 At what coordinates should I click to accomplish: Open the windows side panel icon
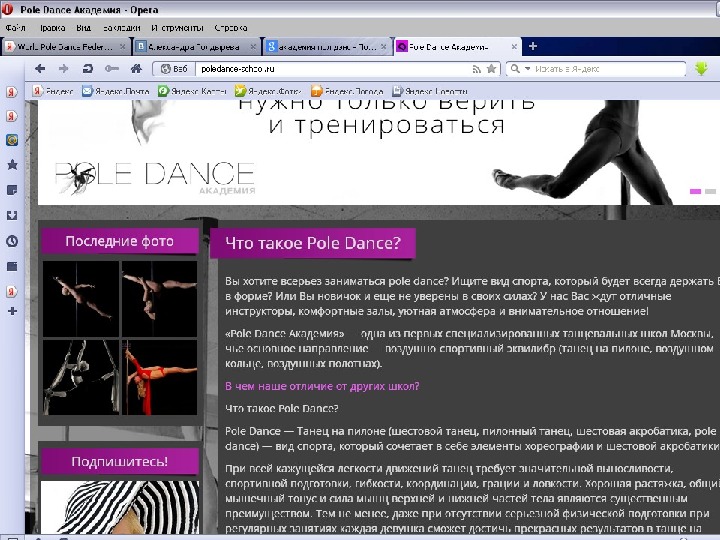click(12, 266)
